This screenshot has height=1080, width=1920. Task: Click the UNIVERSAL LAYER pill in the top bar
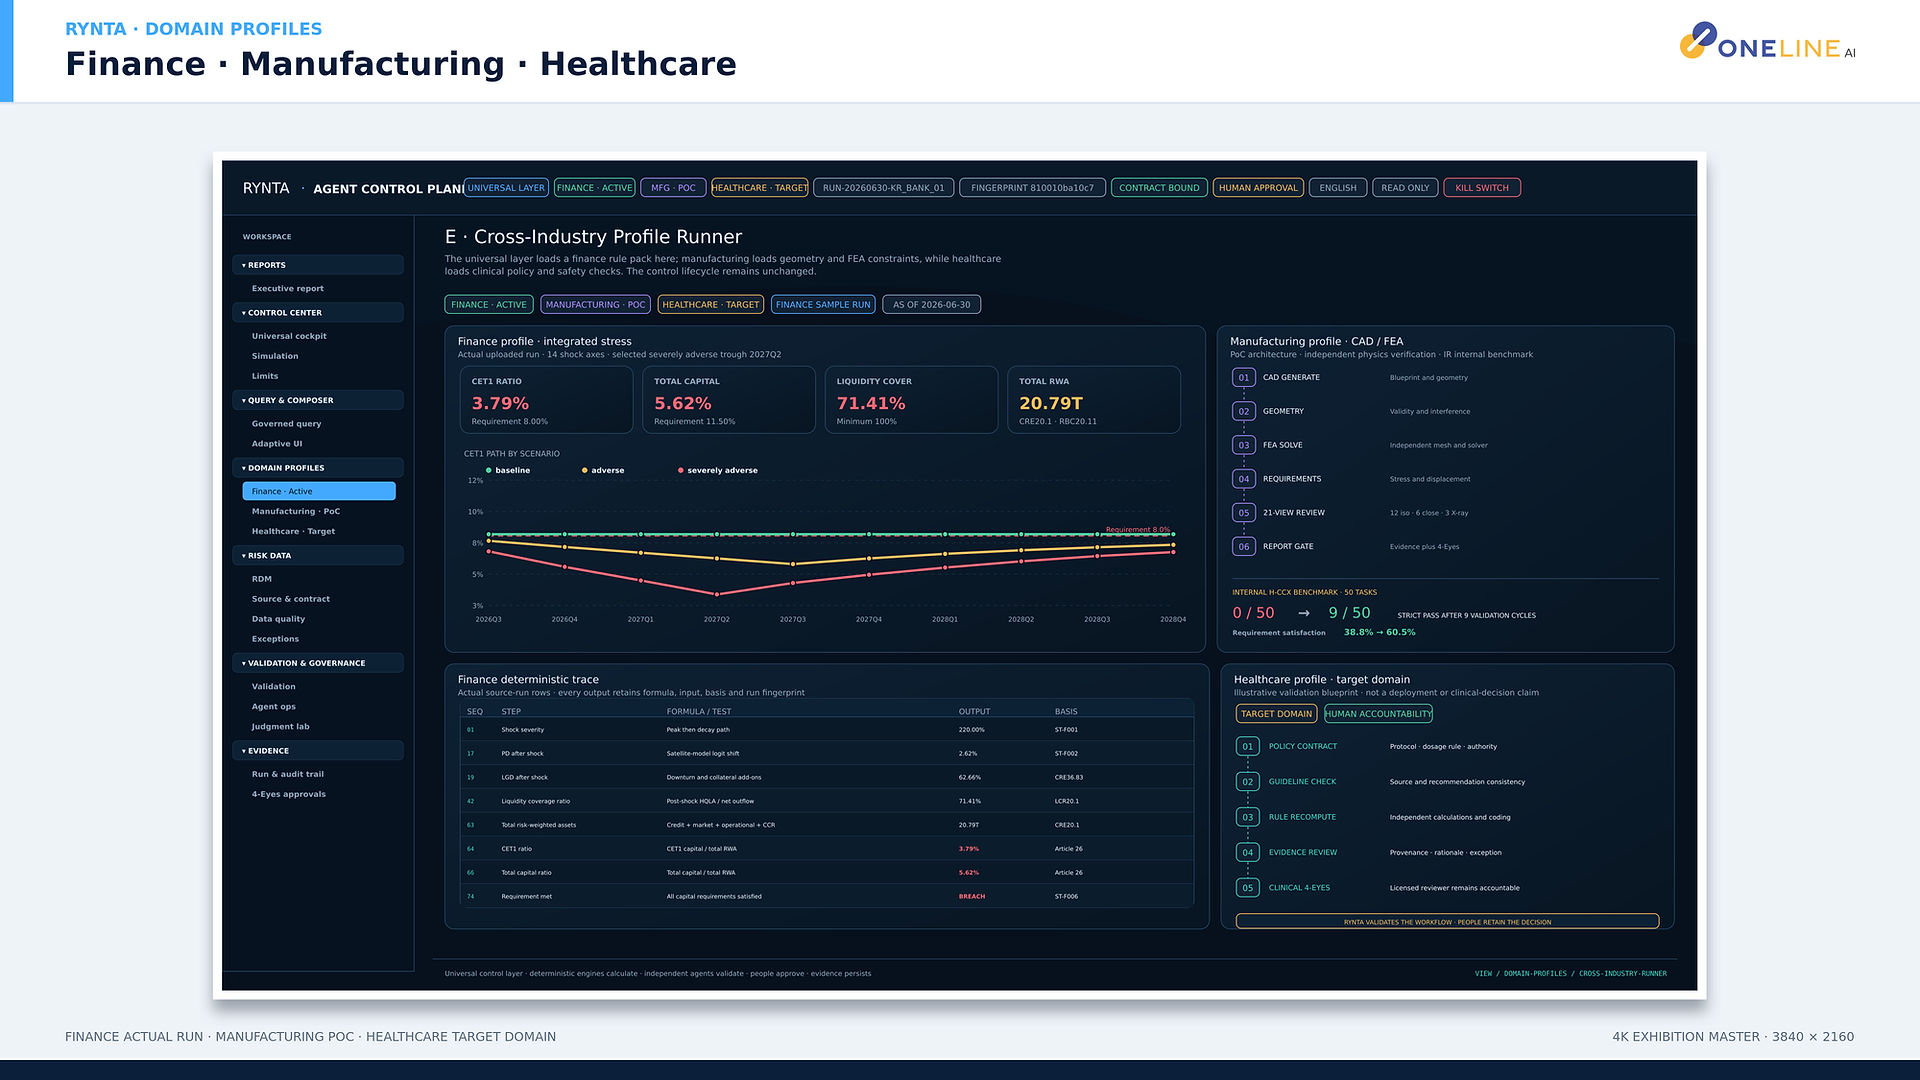[506, 188]
